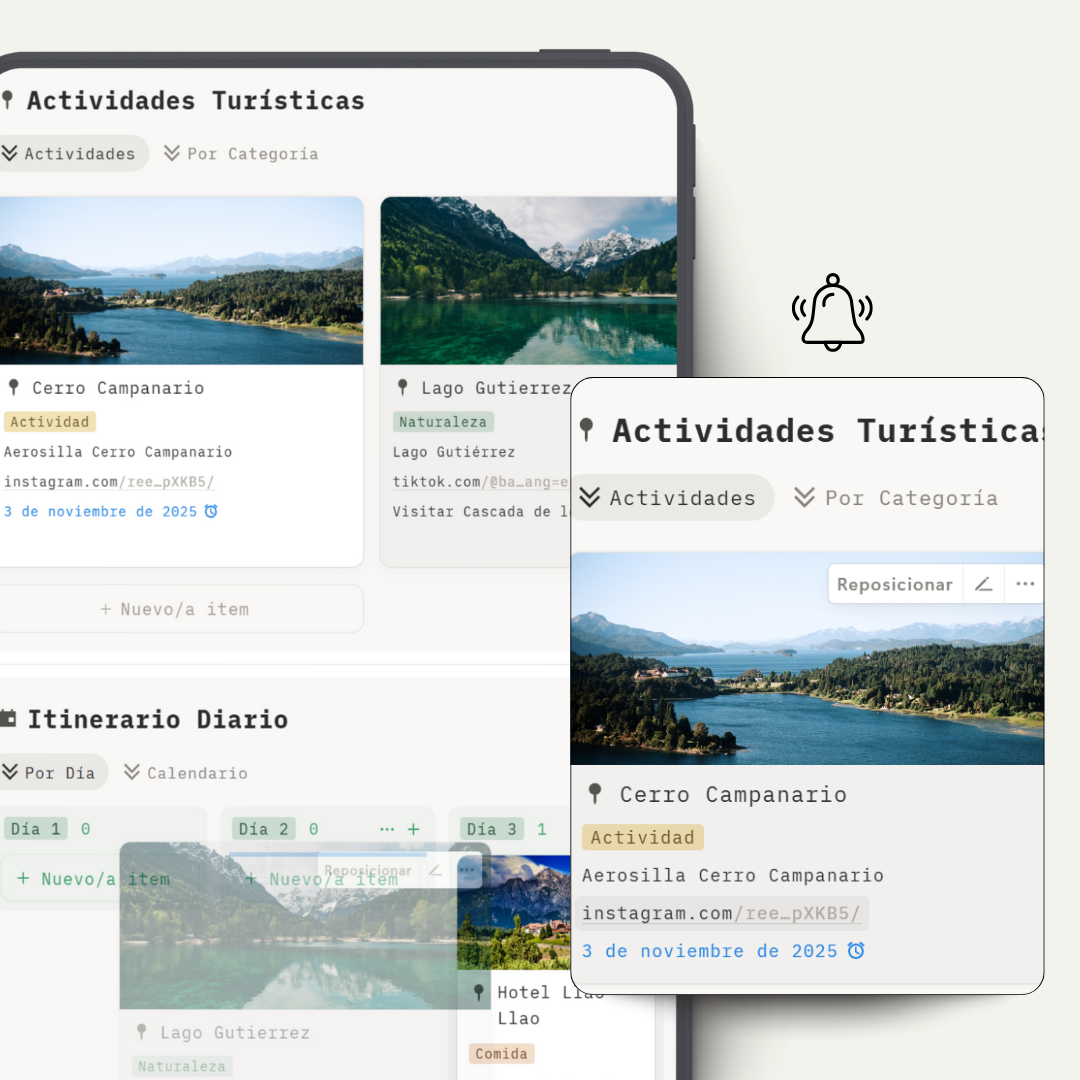
Task: Click the Lago Gutierrez card cover photo
Action: 528,280
